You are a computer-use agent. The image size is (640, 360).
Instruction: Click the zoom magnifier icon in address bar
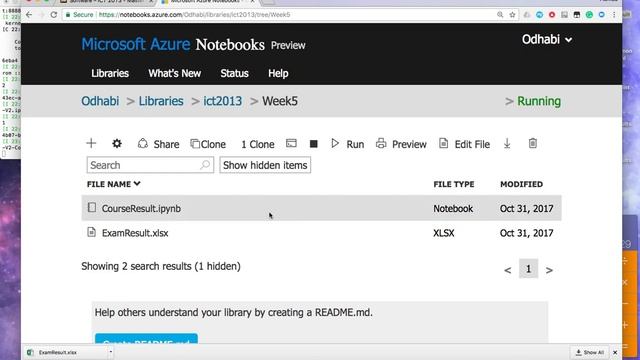tap(500, 15)
